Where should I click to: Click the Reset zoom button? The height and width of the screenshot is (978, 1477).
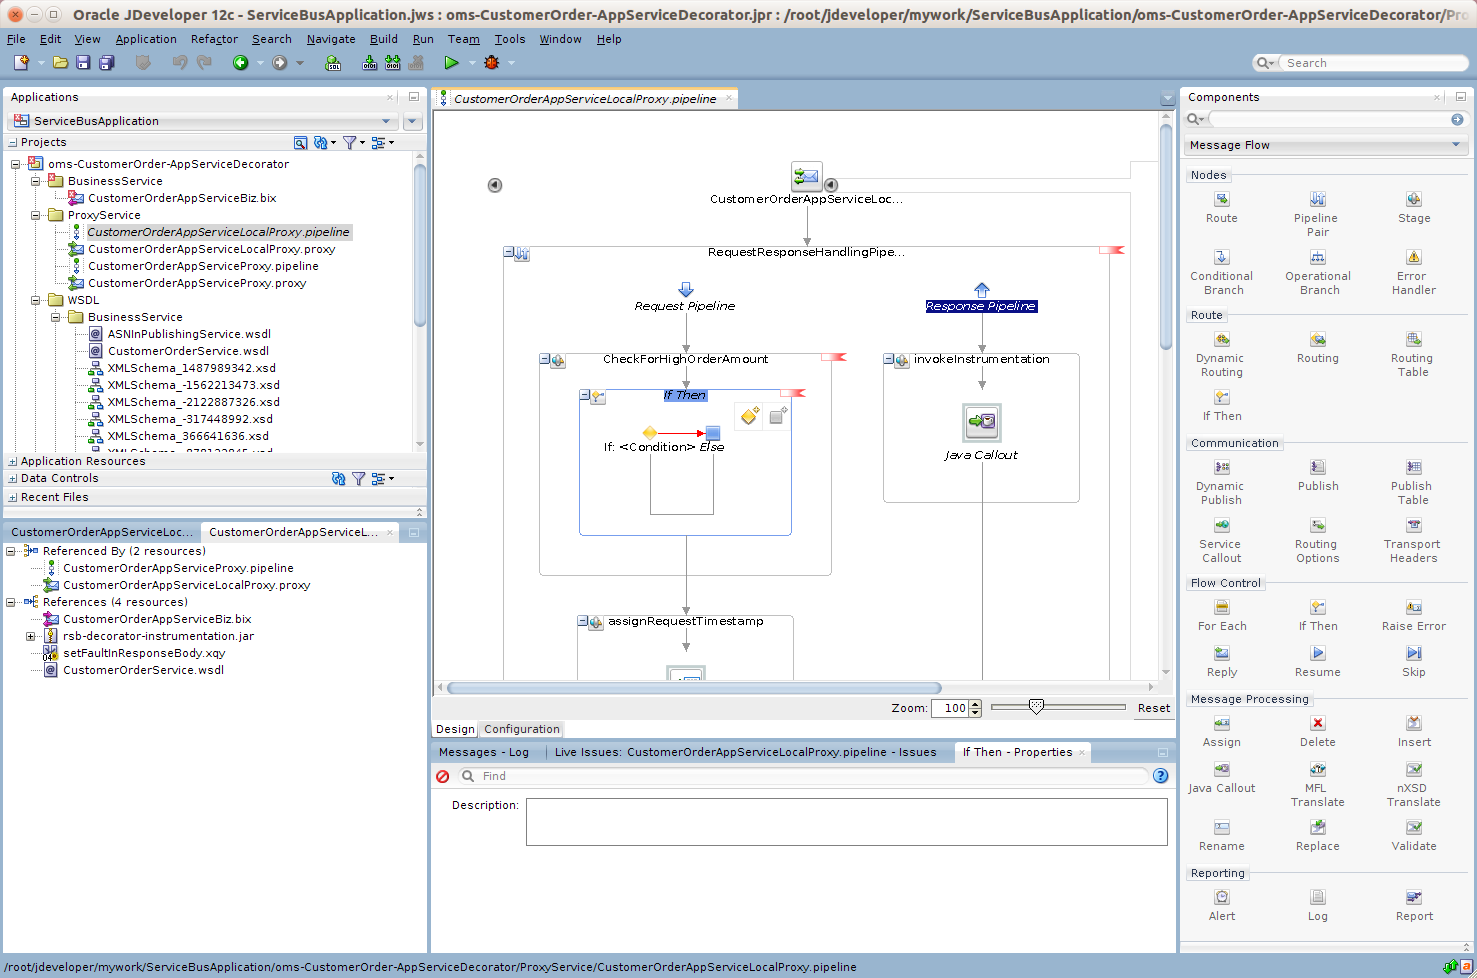(1153, 708)
